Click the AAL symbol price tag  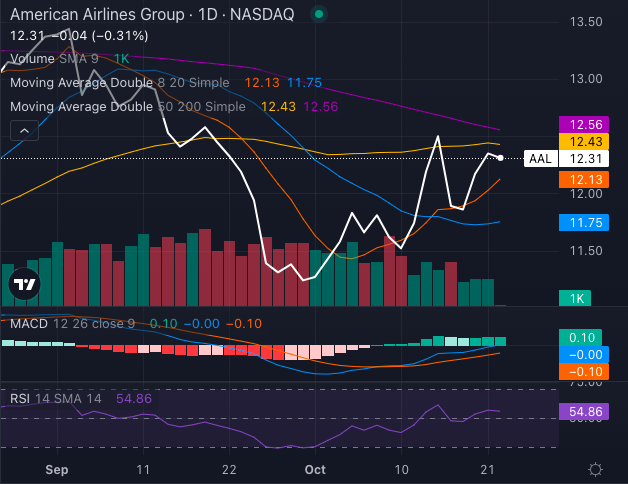click(540, 159)
